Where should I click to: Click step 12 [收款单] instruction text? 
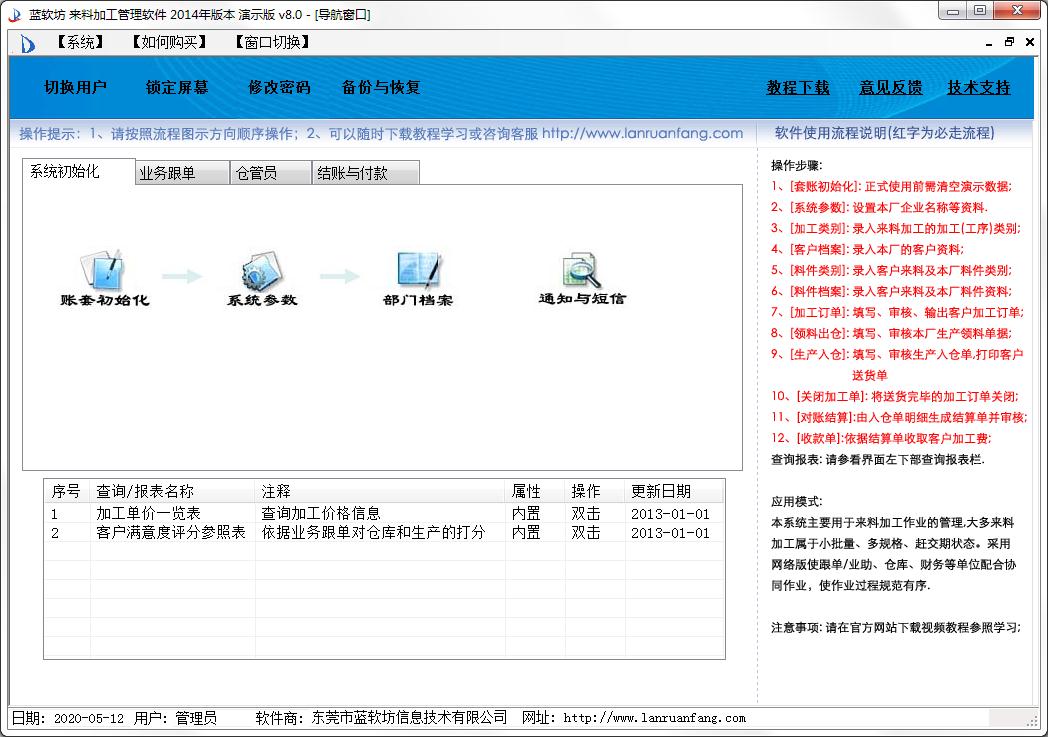[x=881, y=438]
